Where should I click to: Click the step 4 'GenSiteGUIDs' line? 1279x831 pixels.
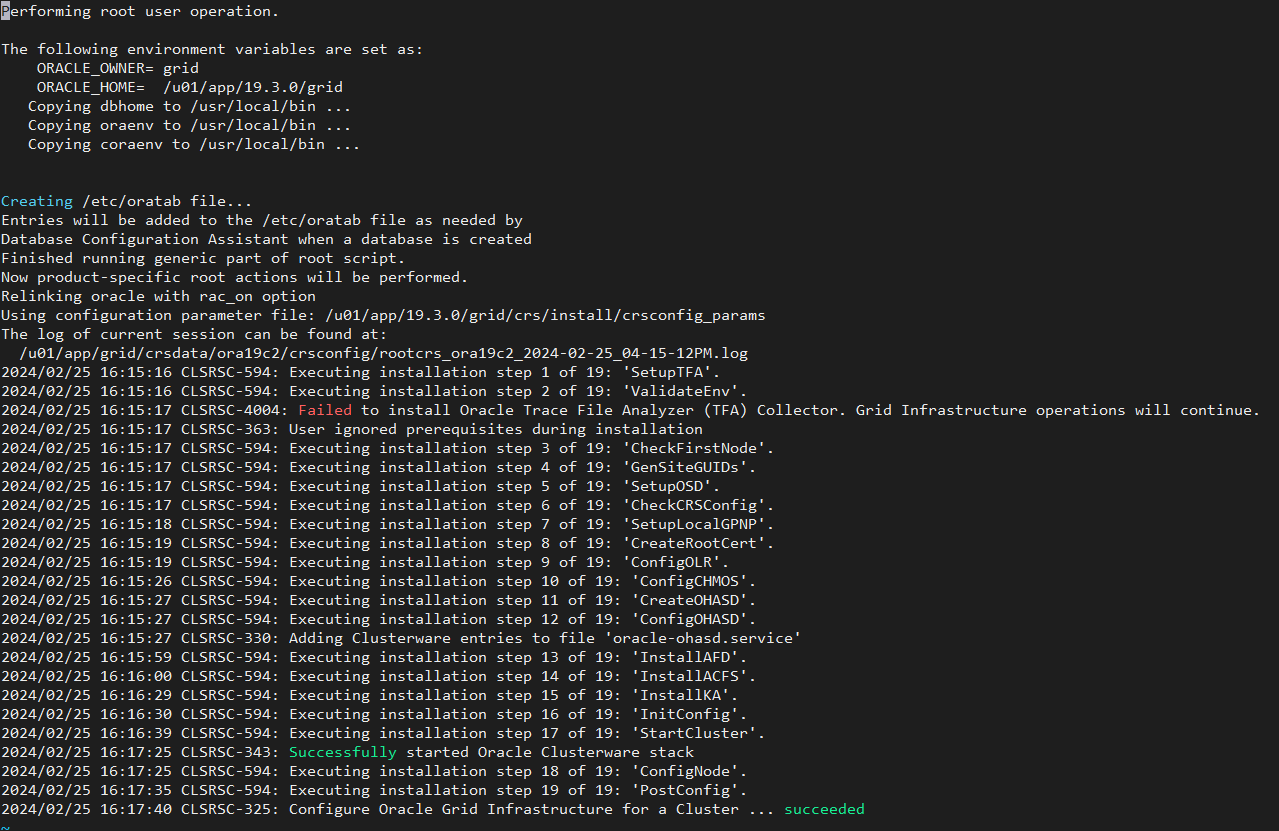pos(379,467)
